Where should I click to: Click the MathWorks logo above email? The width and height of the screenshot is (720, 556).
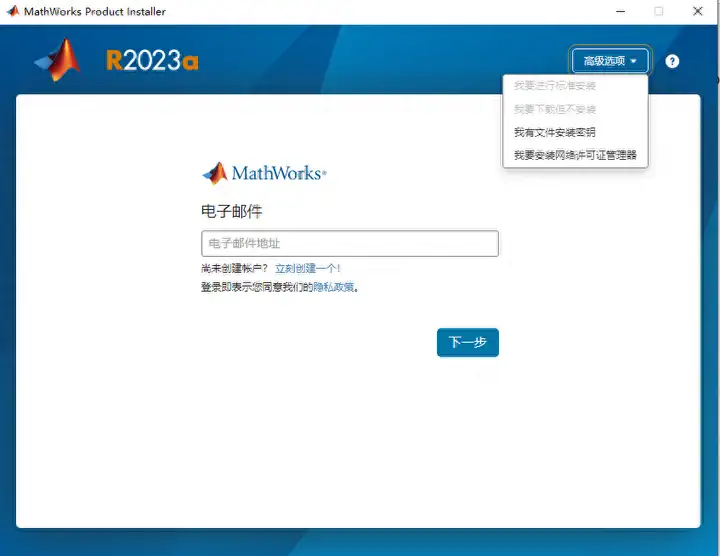[x=264, y=173]
